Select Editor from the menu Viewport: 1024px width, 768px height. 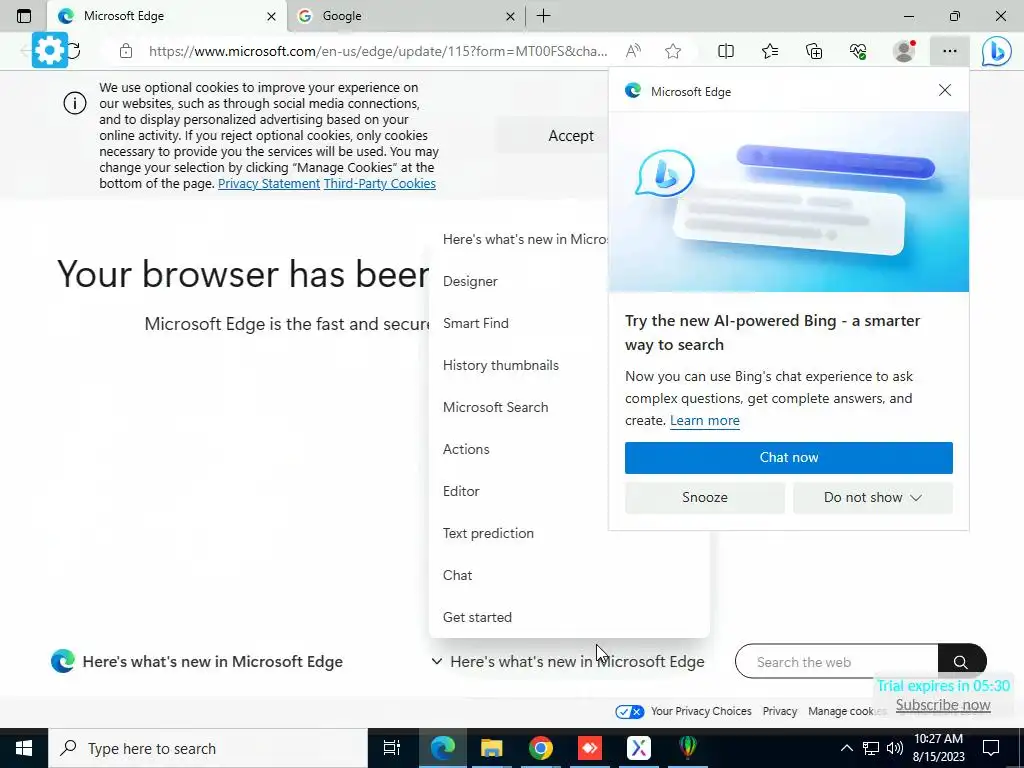click(x=461, y=491)
